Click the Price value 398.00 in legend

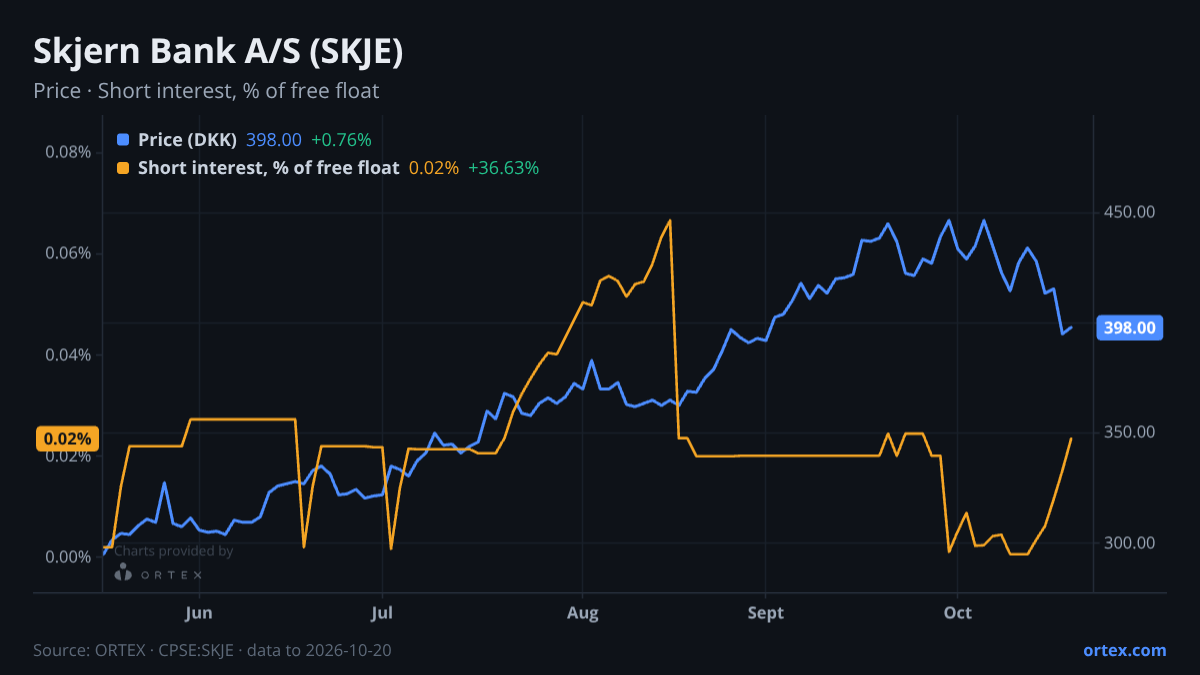274,140
